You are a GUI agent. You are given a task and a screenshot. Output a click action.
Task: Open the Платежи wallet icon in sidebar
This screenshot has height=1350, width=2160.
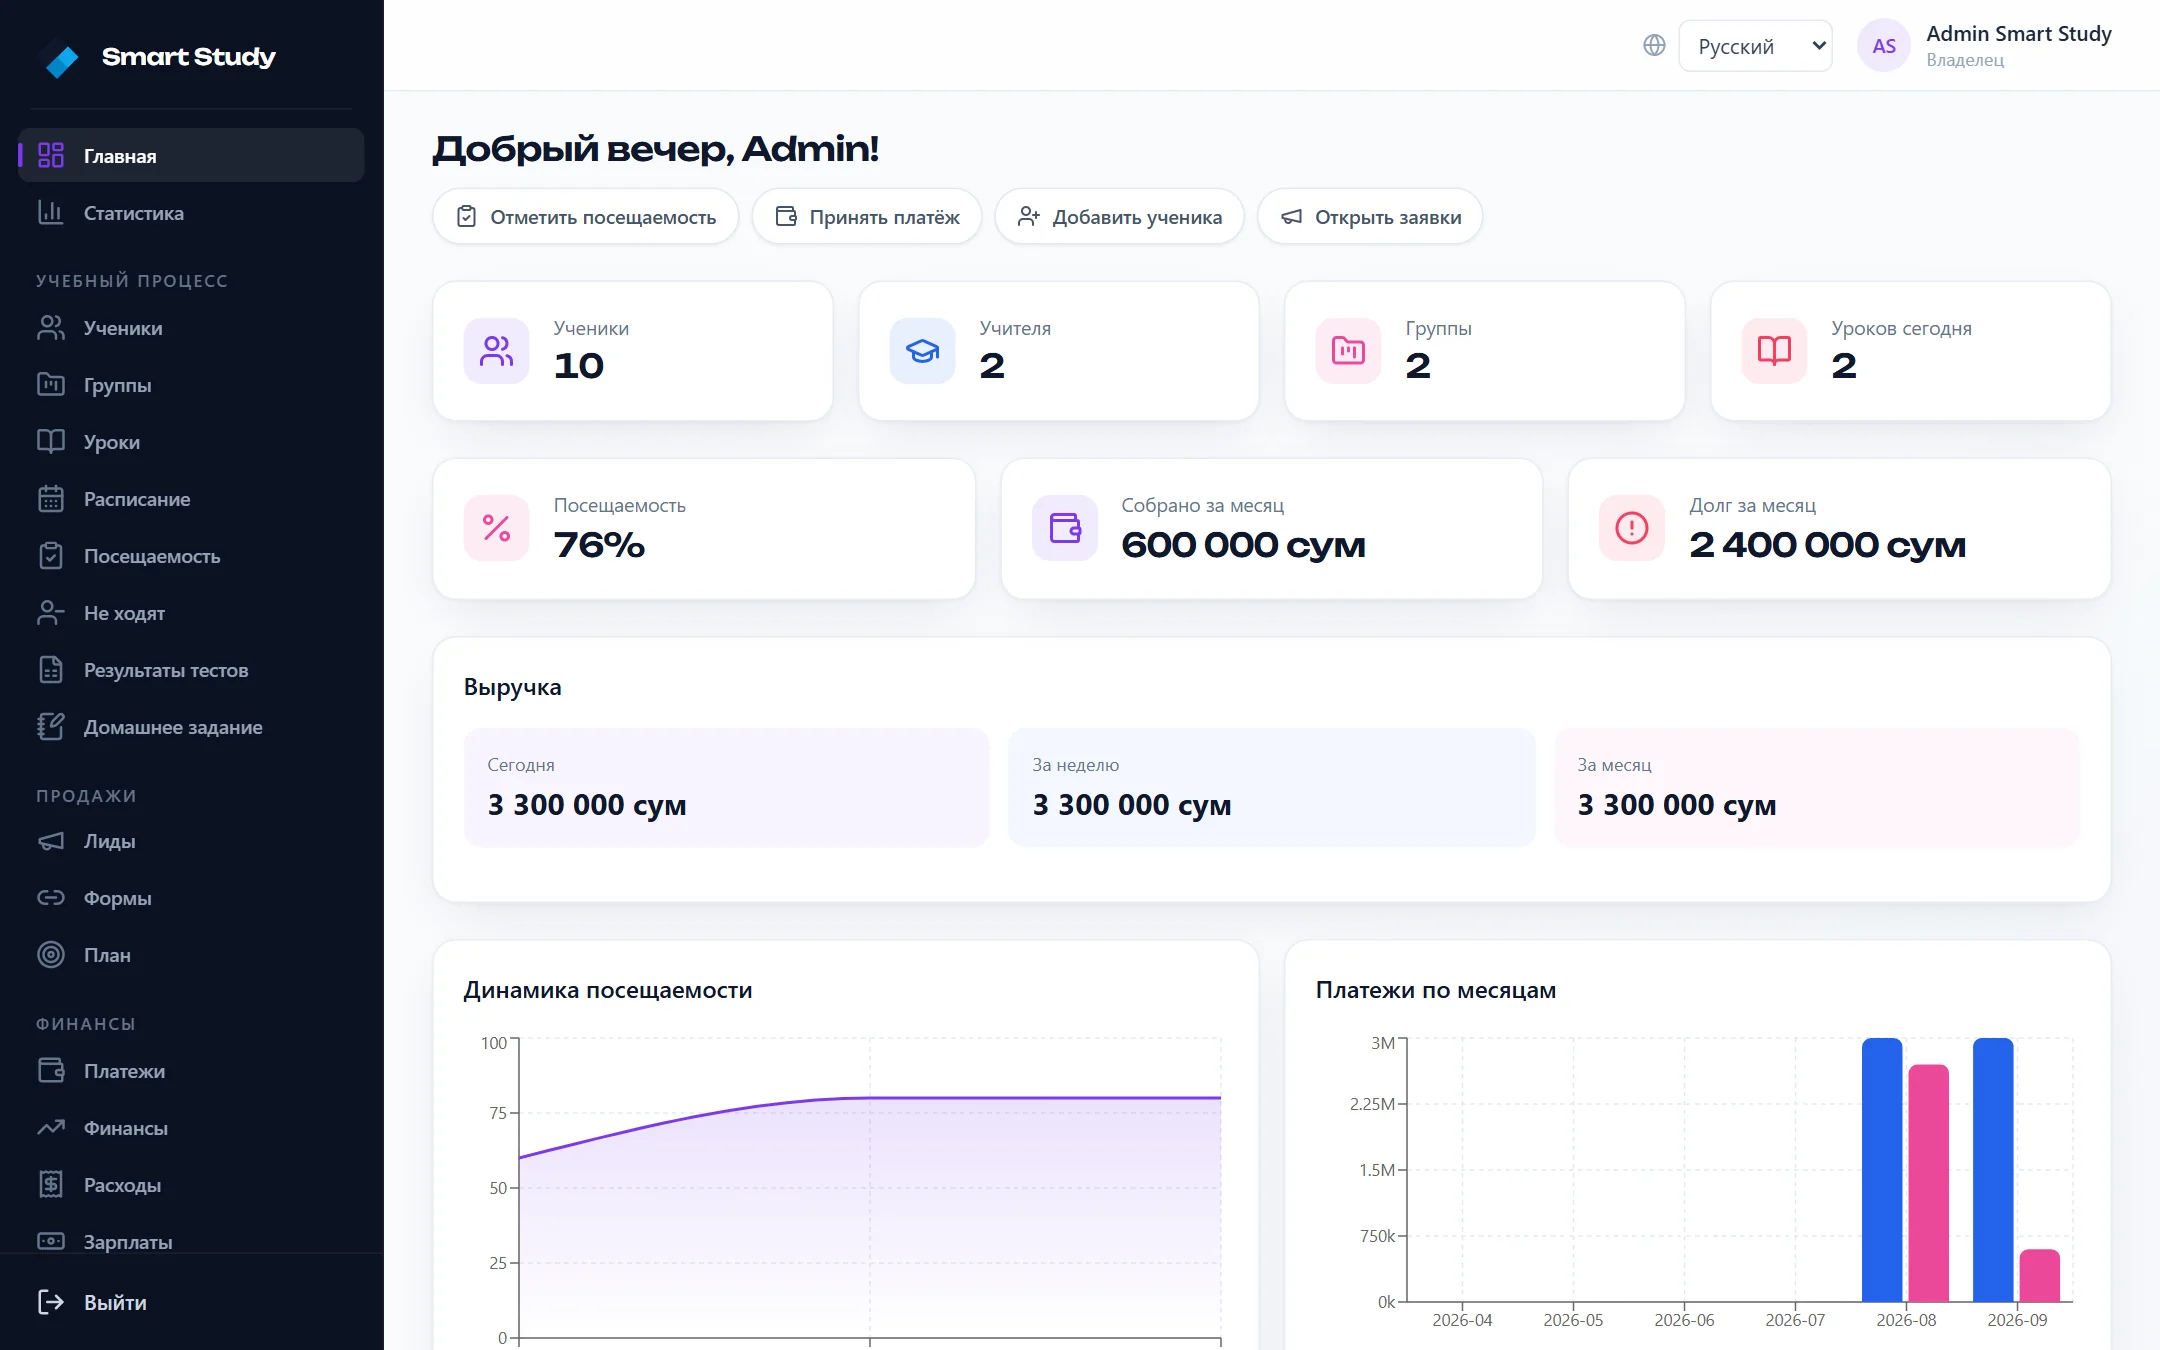tap(51, 1071)
